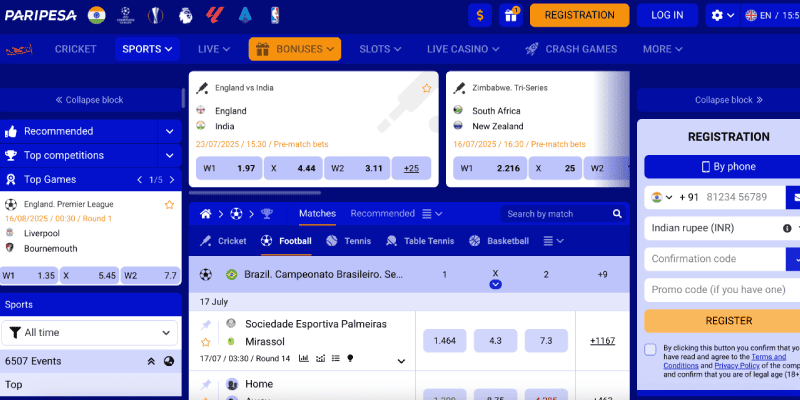Favorite the Liverpool vs Bournemouth game with star
This screenshot has height=400, width=800.
(x=169, y=205)
